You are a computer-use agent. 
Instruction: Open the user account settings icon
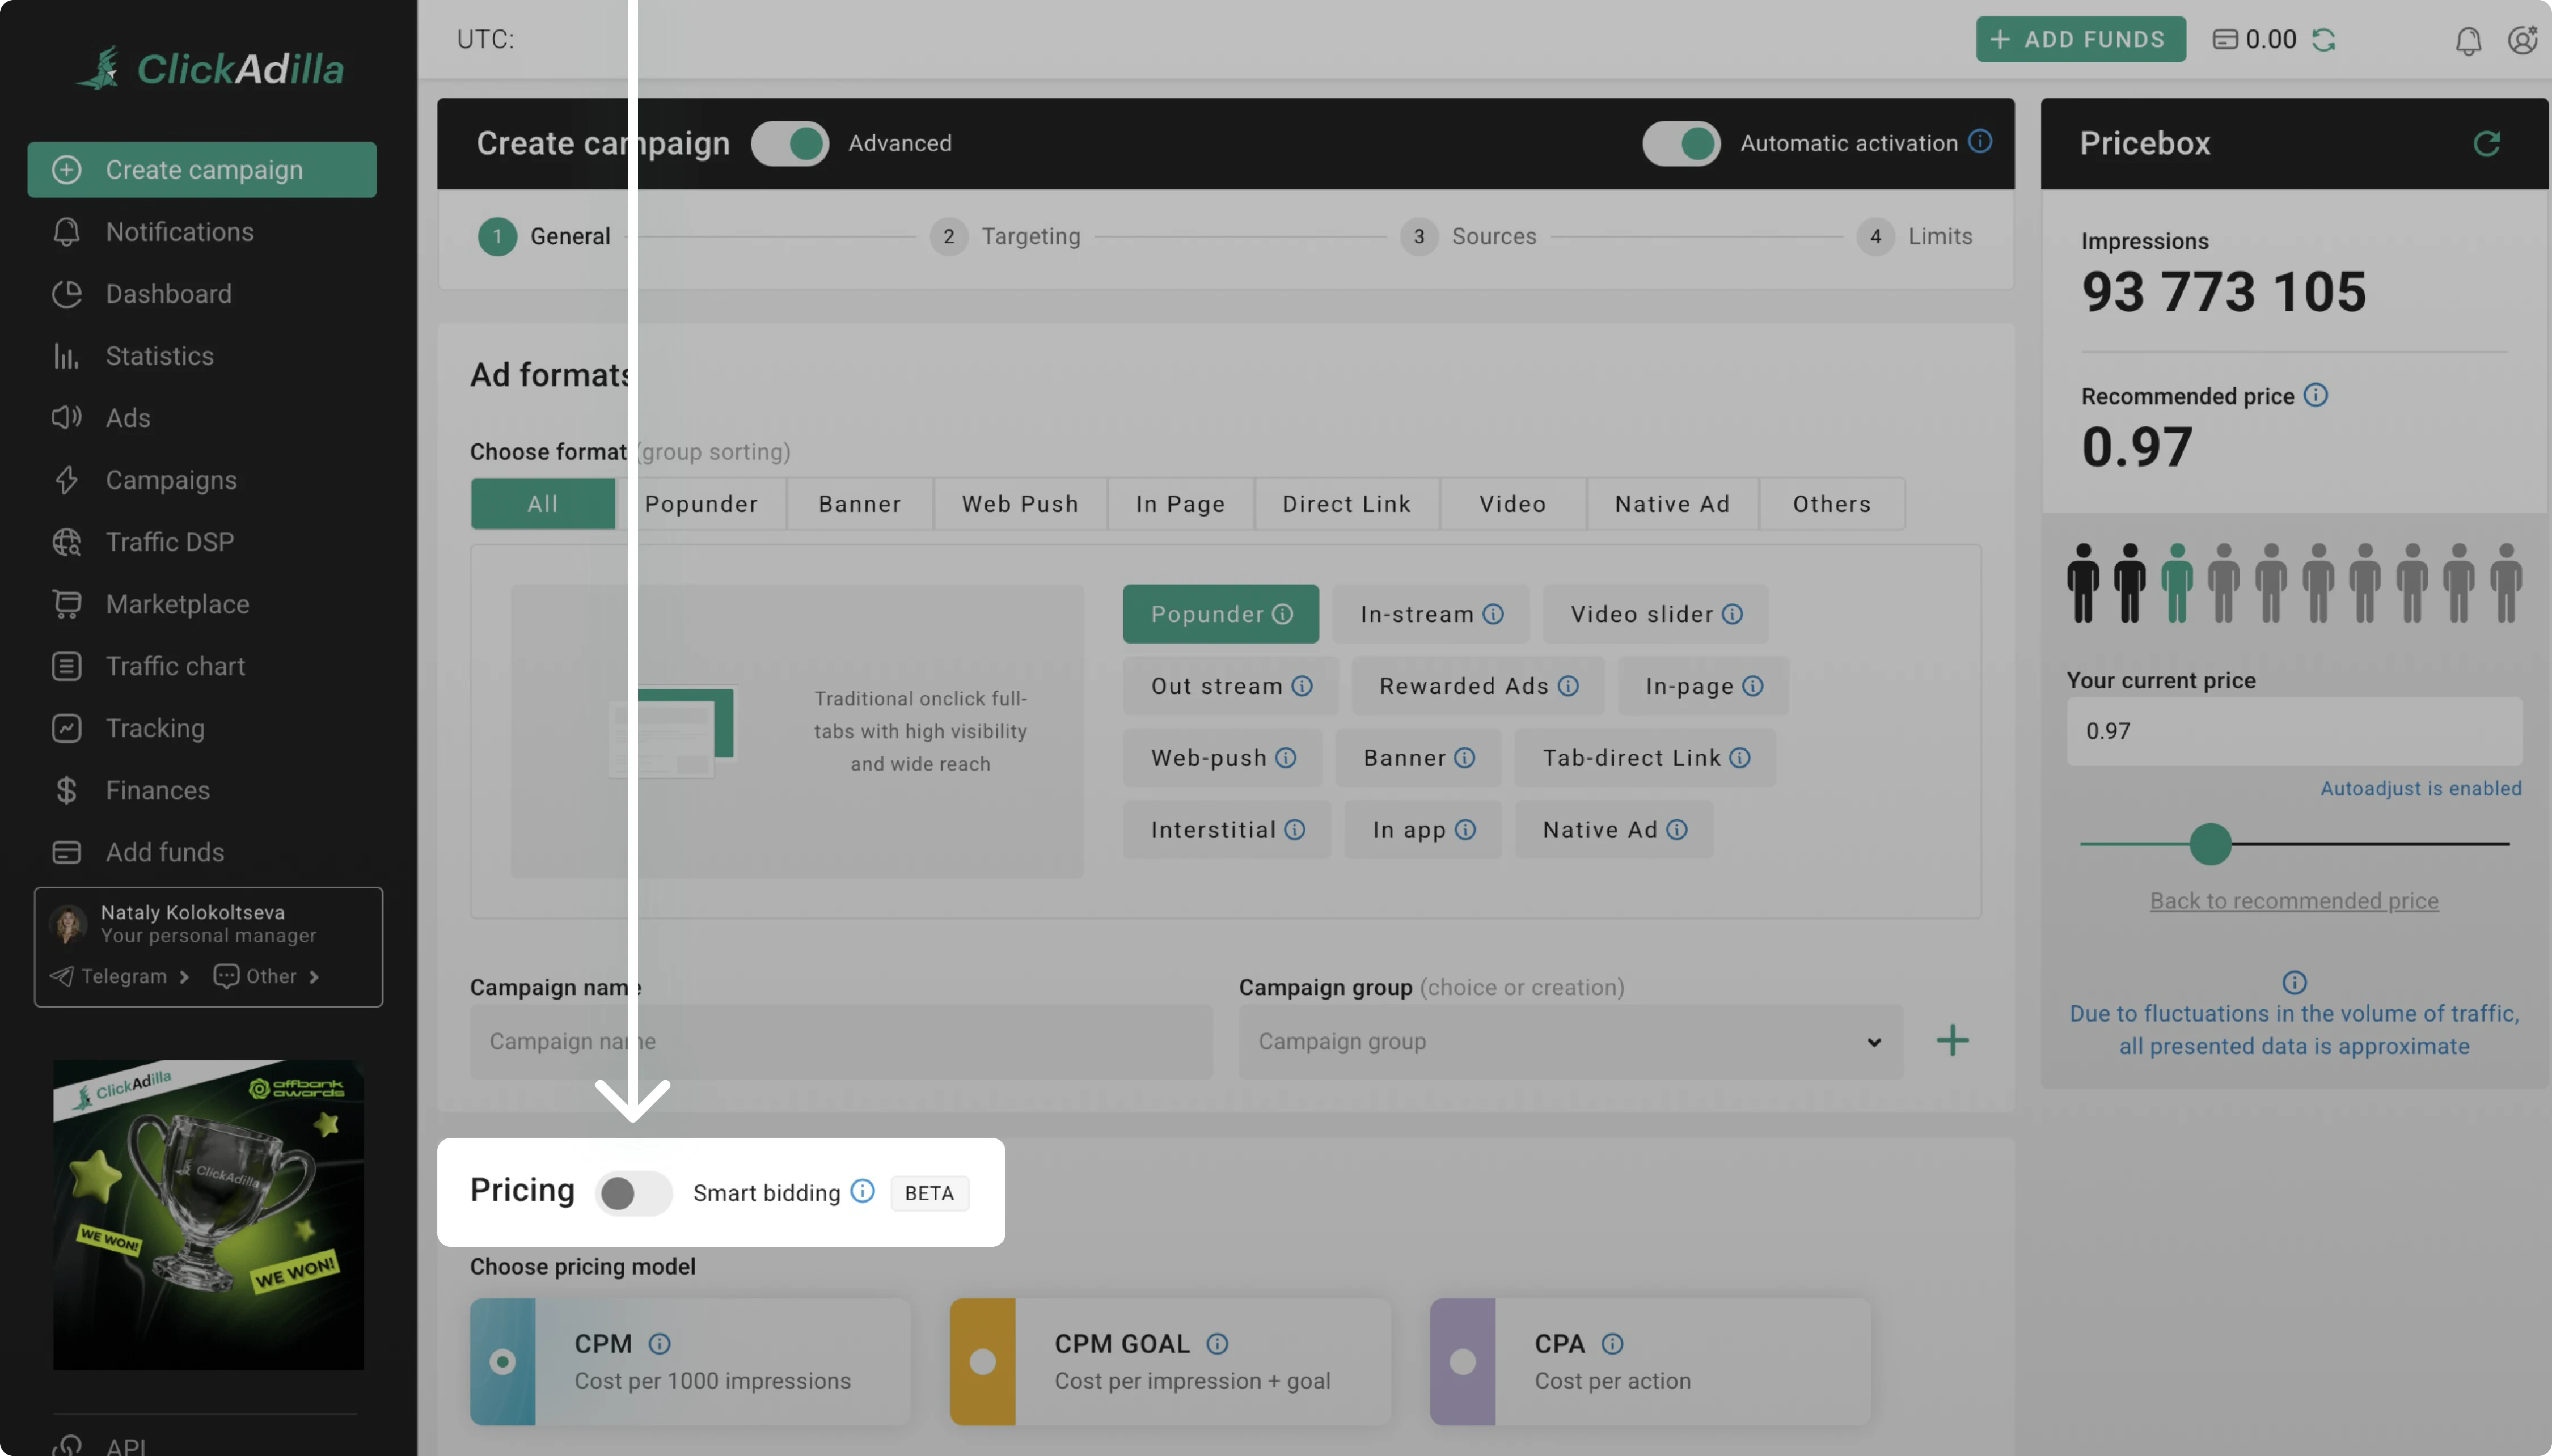2522,40
